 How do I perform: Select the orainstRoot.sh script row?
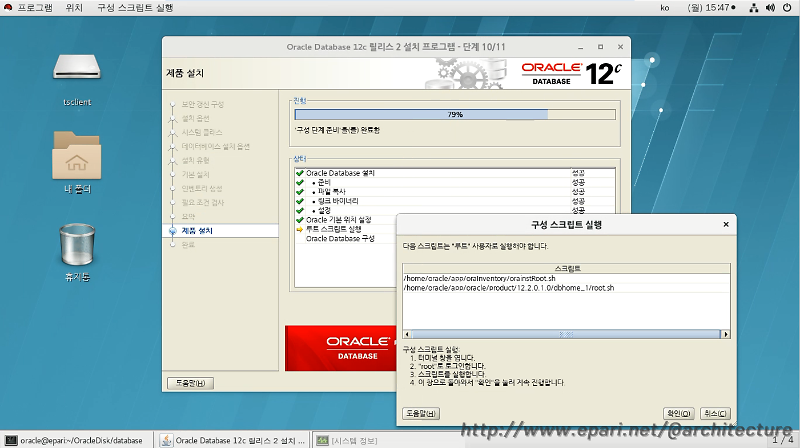566,279
